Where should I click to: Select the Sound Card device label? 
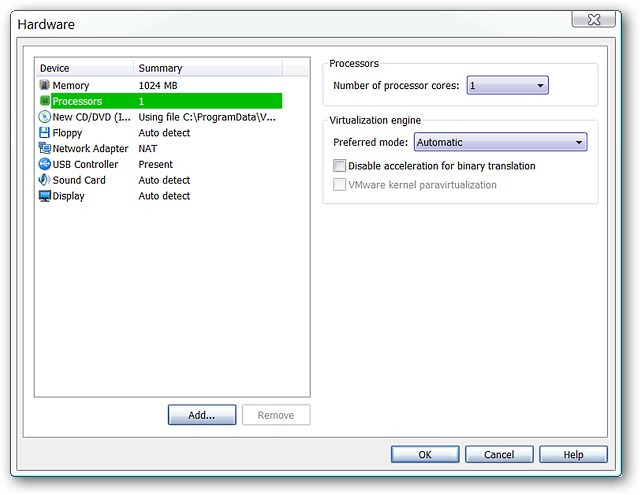coord(79,180)
